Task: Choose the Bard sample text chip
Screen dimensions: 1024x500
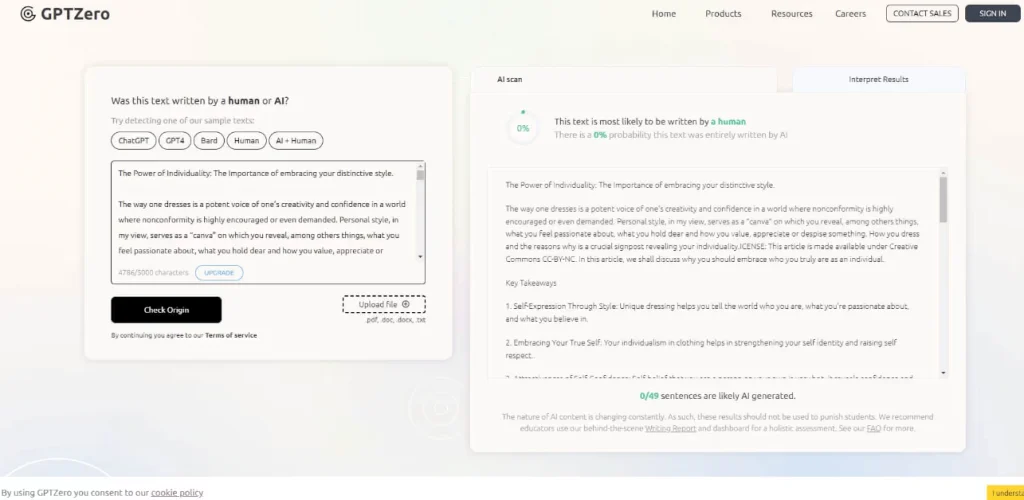Action: tap(209, 141)
